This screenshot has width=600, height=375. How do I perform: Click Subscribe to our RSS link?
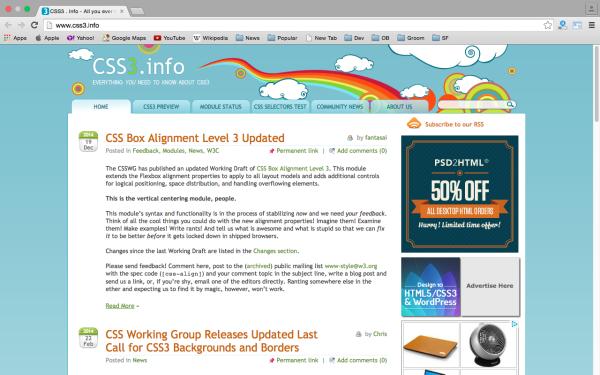coord(454,124)
